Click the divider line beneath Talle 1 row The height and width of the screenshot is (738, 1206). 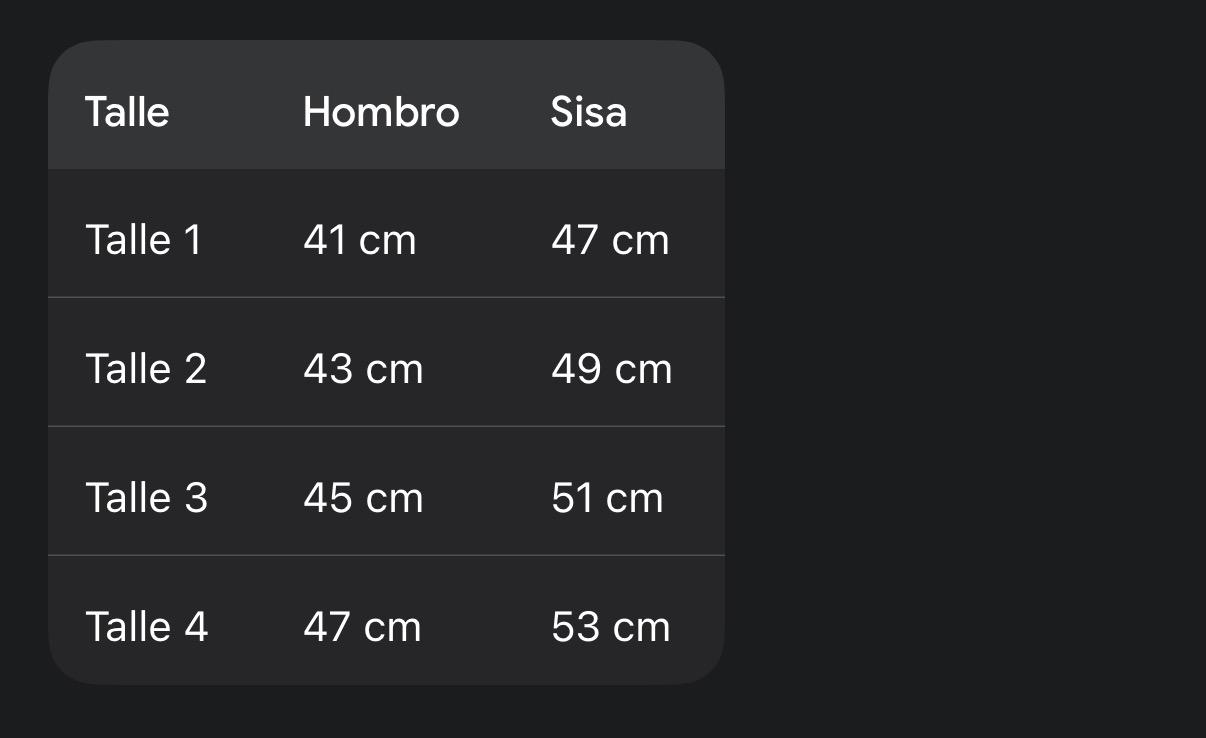pyautogui.click(x=386, y=297)
